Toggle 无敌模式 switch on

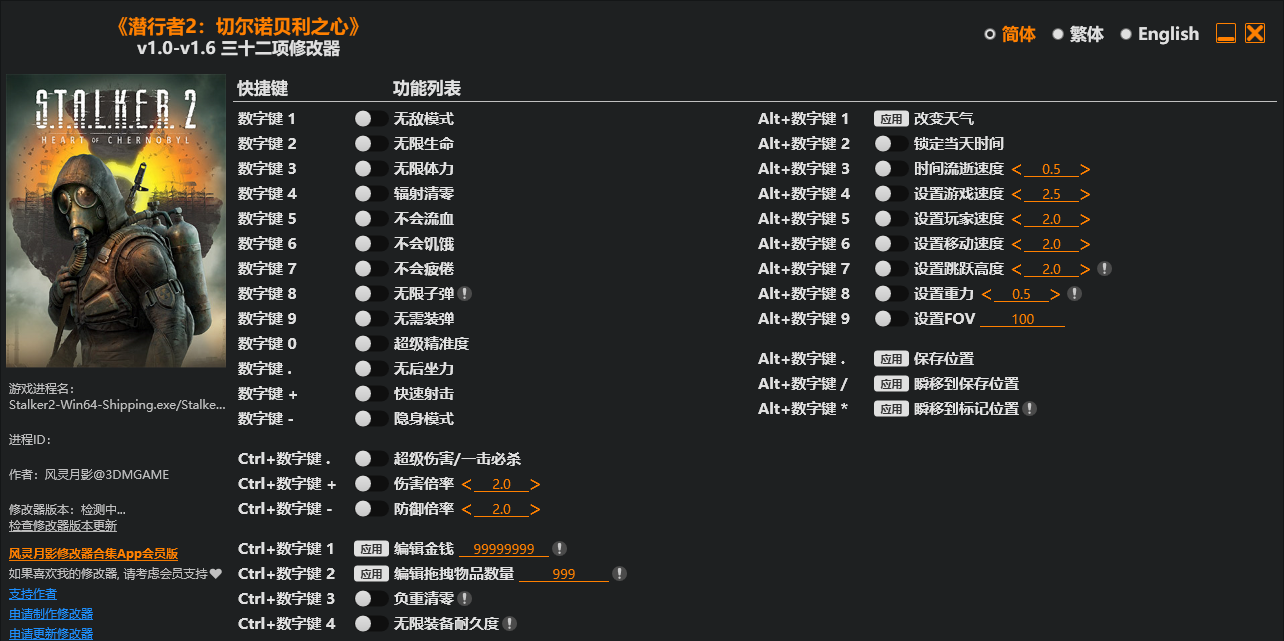coord(371,119)
